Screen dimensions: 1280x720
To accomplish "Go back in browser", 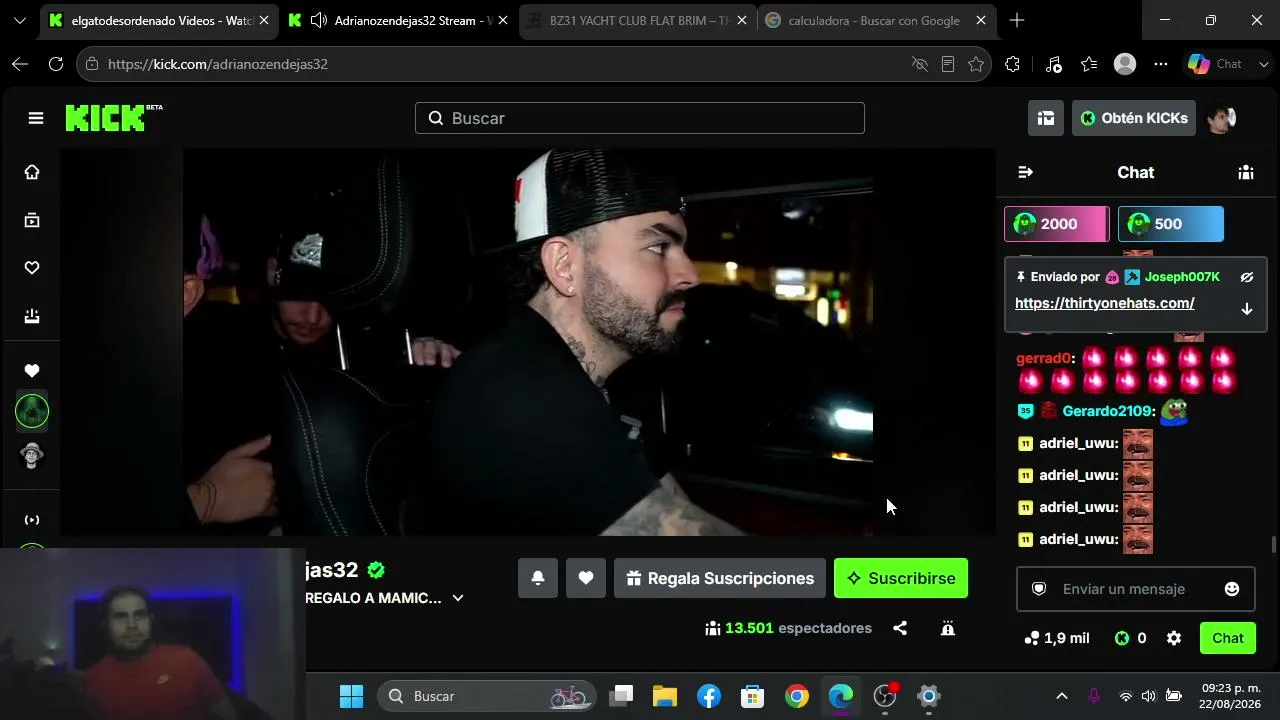I will [x=20, y=64].
